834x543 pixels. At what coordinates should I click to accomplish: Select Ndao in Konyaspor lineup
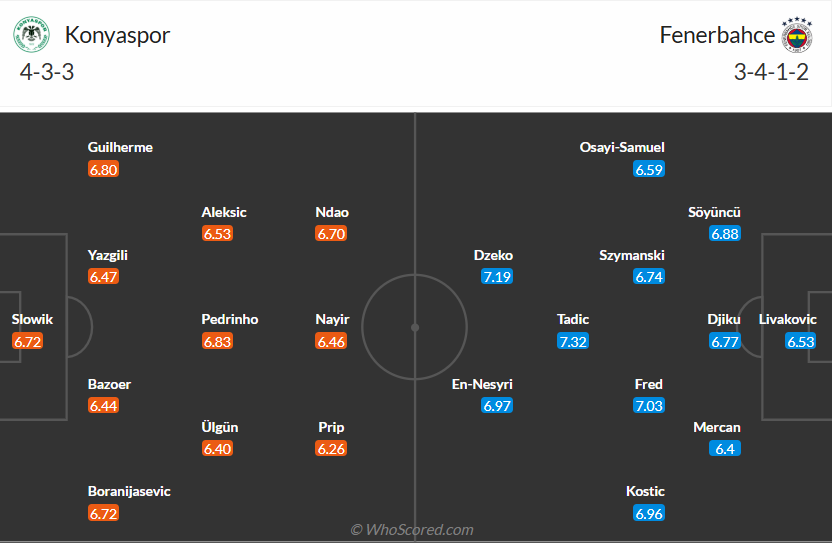332,212
